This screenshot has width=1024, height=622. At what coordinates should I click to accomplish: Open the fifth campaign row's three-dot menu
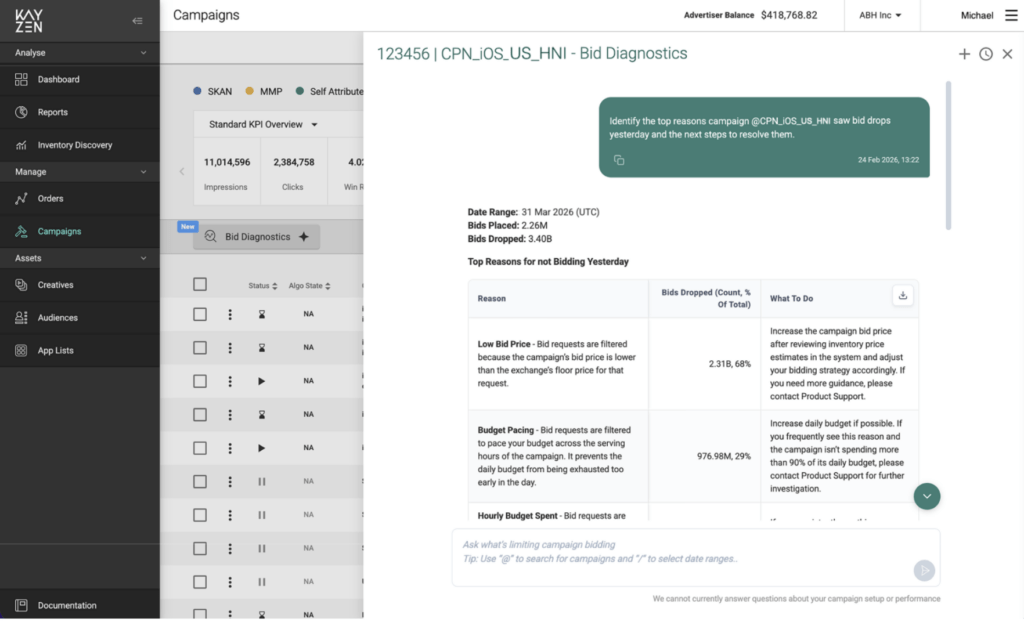pyautogui.click(x=230, y=448)
